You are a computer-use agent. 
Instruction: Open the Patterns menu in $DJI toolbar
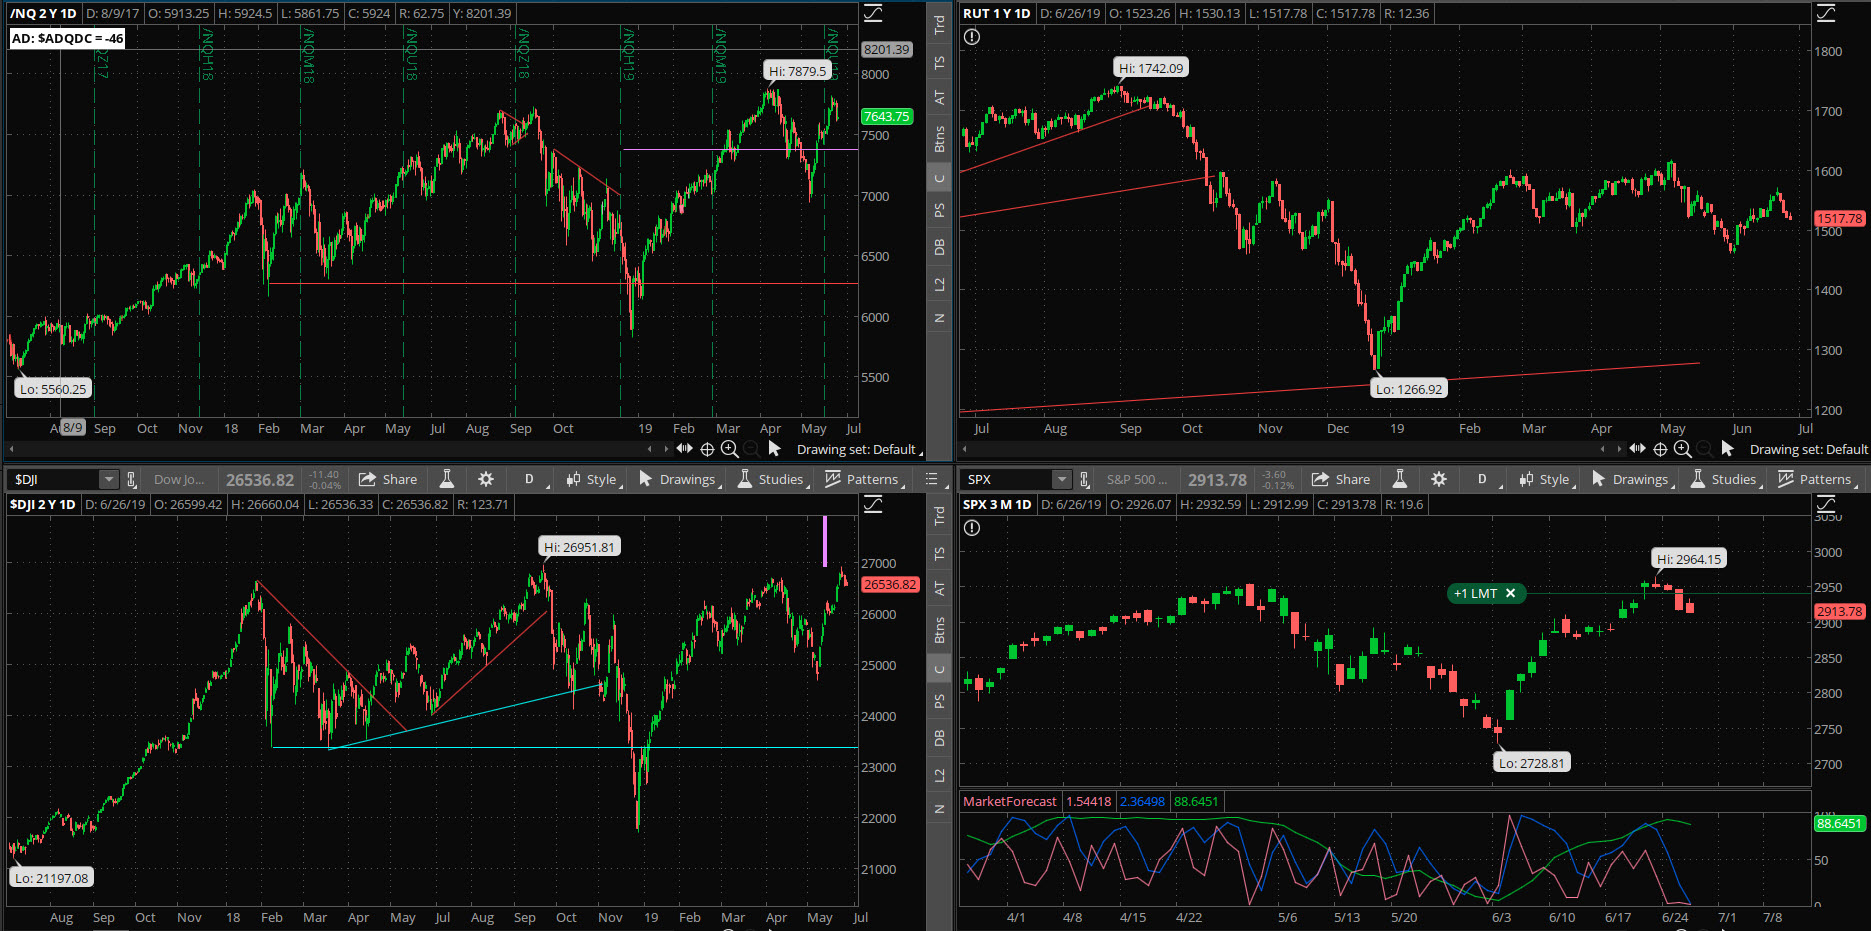click(864, 479)
